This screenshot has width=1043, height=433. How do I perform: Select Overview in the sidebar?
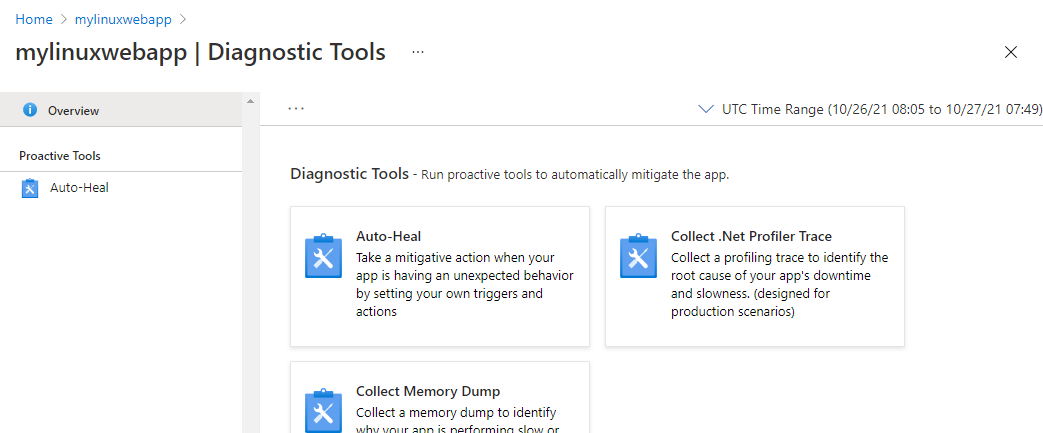121,110
